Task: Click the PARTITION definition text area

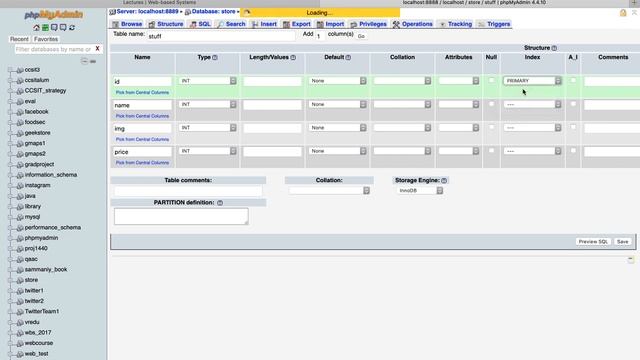Action: point(181,216)
